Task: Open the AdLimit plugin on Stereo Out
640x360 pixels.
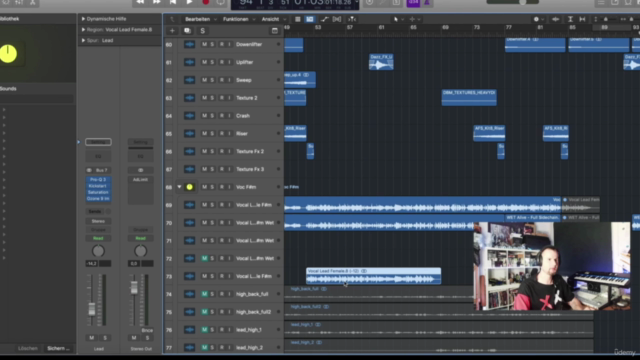Action: point(140,180)
